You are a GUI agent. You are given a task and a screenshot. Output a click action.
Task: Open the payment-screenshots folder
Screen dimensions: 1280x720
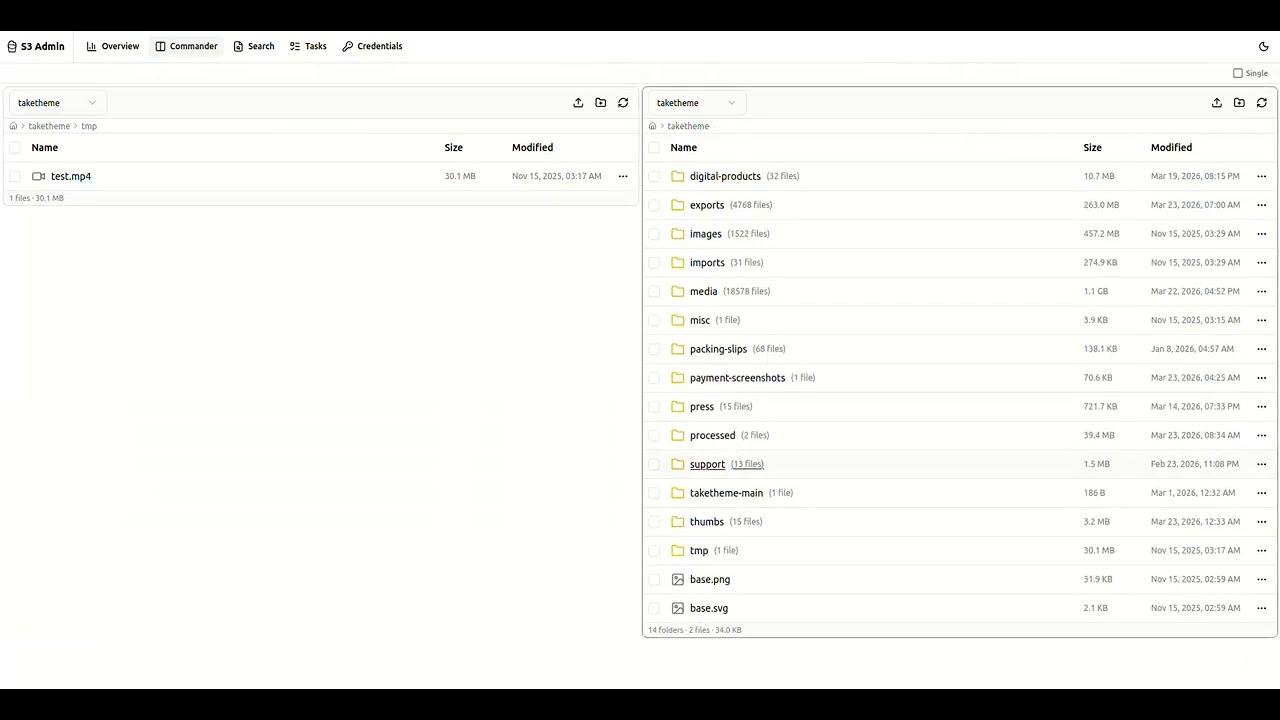[x=737, y=378]
